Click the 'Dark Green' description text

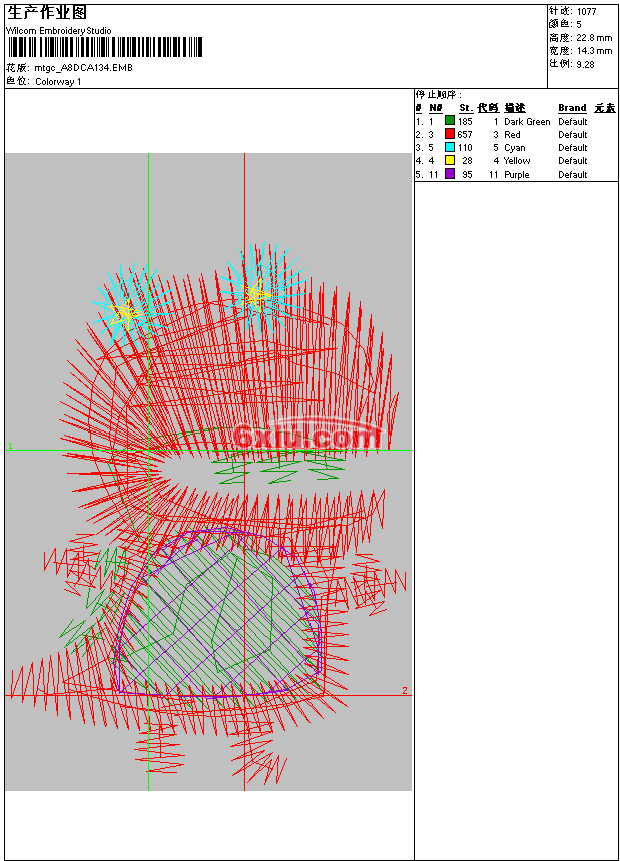[527, 121]
